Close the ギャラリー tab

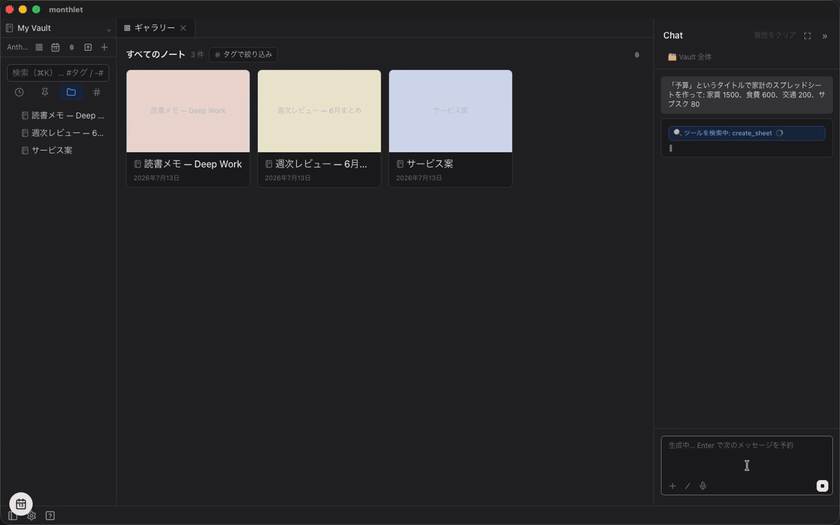[x=183, y=28]
